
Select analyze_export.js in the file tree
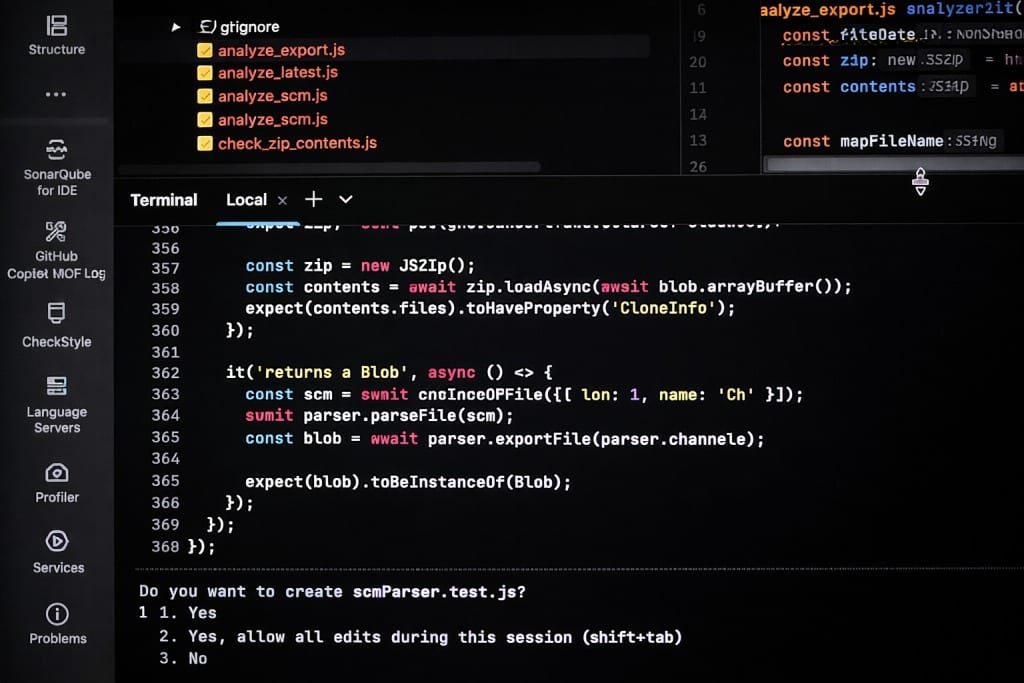pos(281,50)
